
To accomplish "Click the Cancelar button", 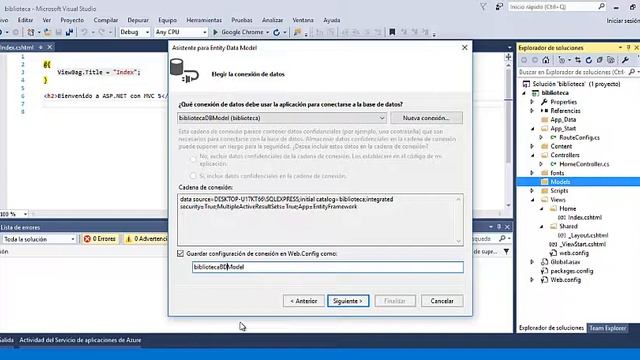I will (x=442, y=301).
